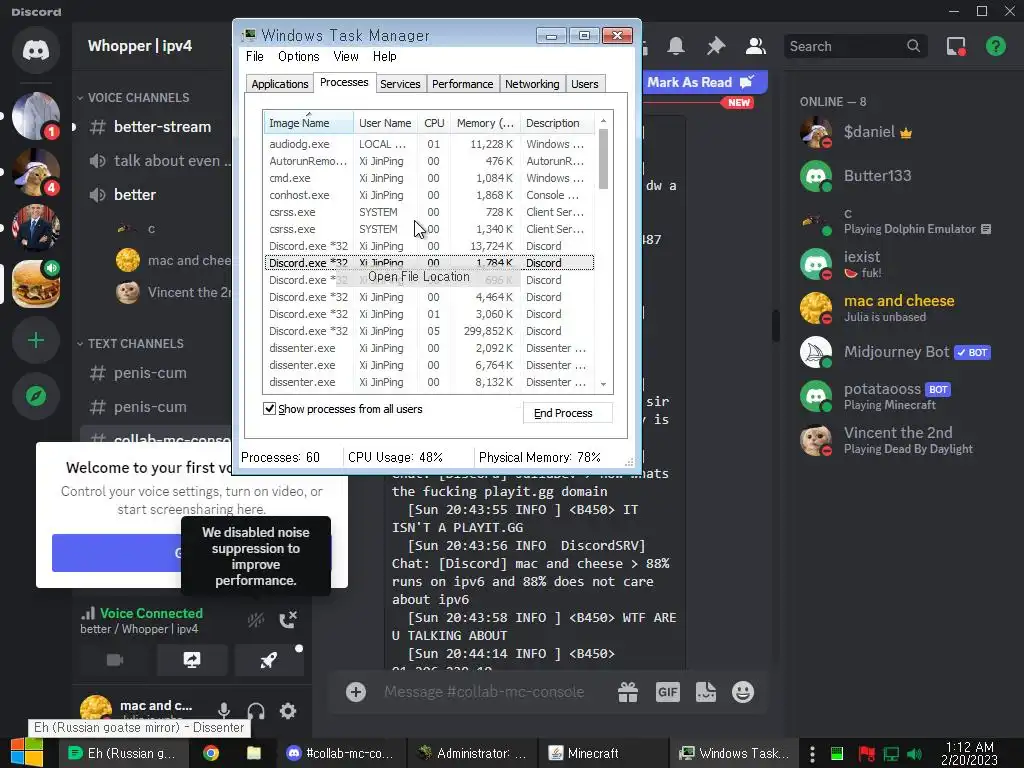
Task: Open the View menu in Task Manager
Action: click(x=346, y=56)
